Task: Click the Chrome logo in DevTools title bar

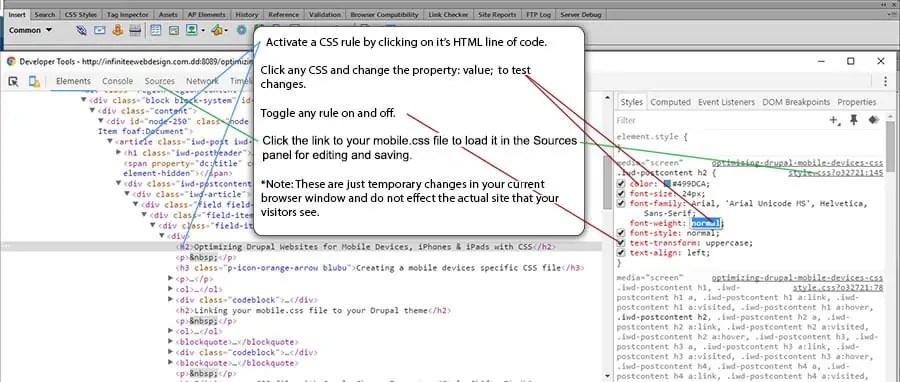Action: [11, 61]
